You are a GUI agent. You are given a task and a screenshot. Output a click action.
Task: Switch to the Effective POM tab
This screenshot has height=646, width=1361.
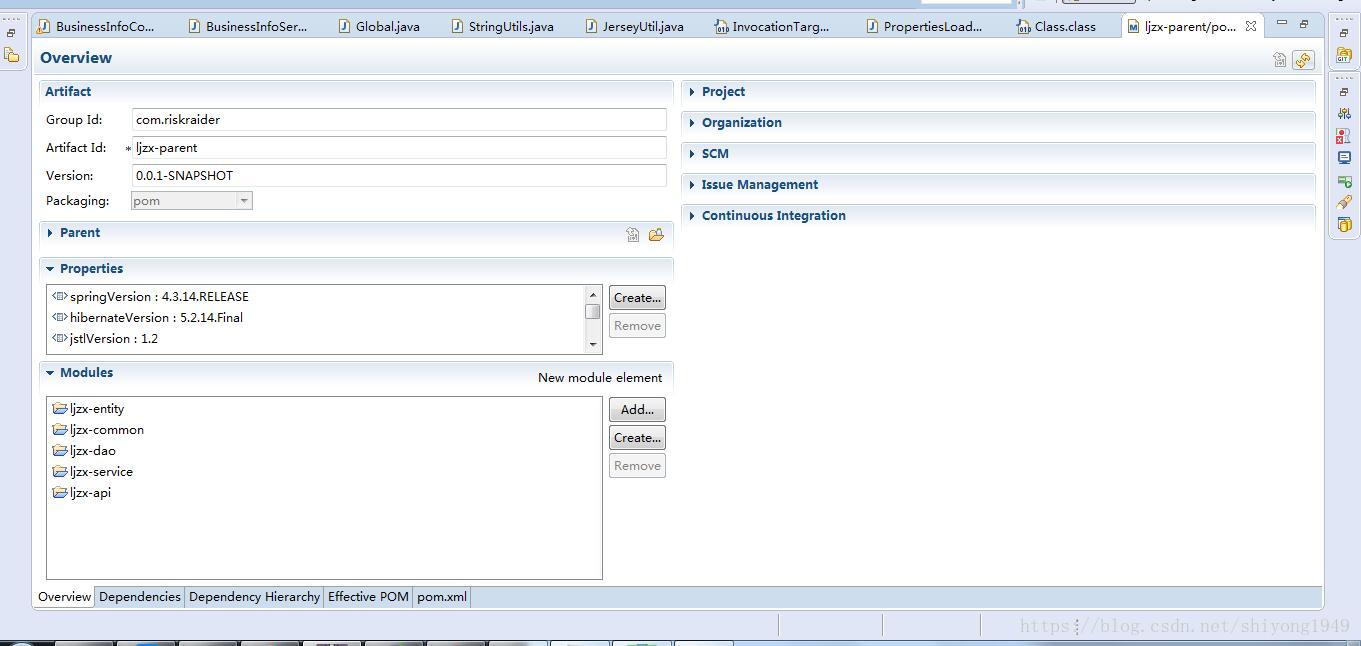tap(368, 597)
